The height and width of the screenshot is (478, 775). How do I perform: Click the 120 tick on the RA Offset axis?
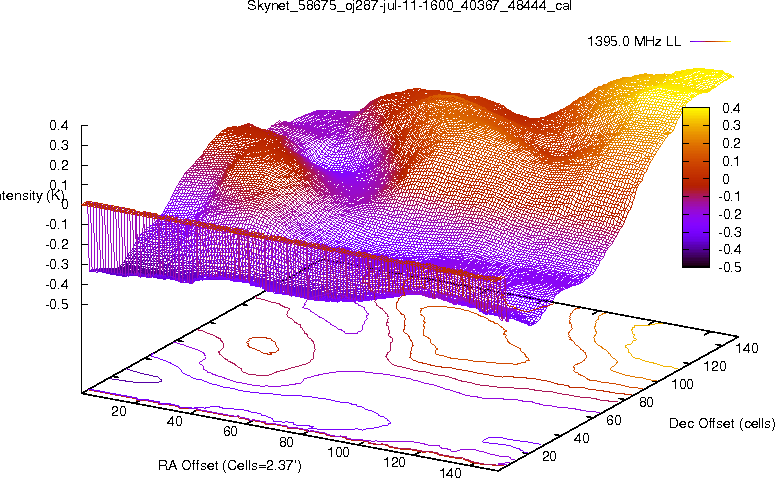(394, 462)
